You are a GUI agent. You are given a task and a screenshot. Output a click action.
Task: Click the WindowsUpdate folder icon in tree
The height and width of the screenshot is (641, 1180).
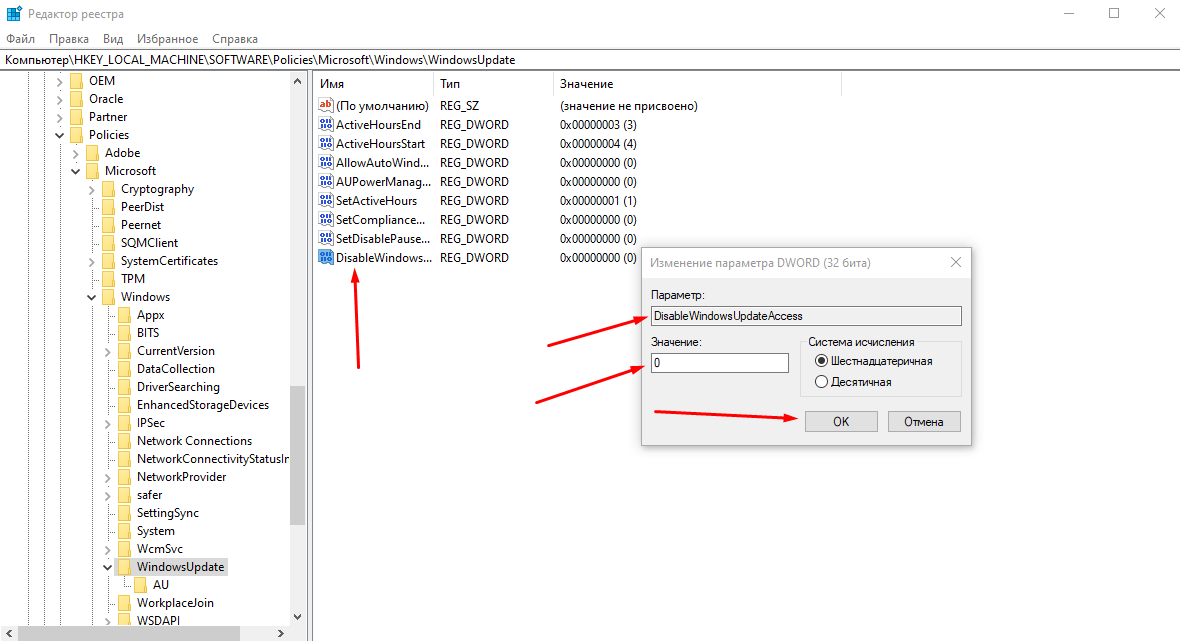(124, 567)
